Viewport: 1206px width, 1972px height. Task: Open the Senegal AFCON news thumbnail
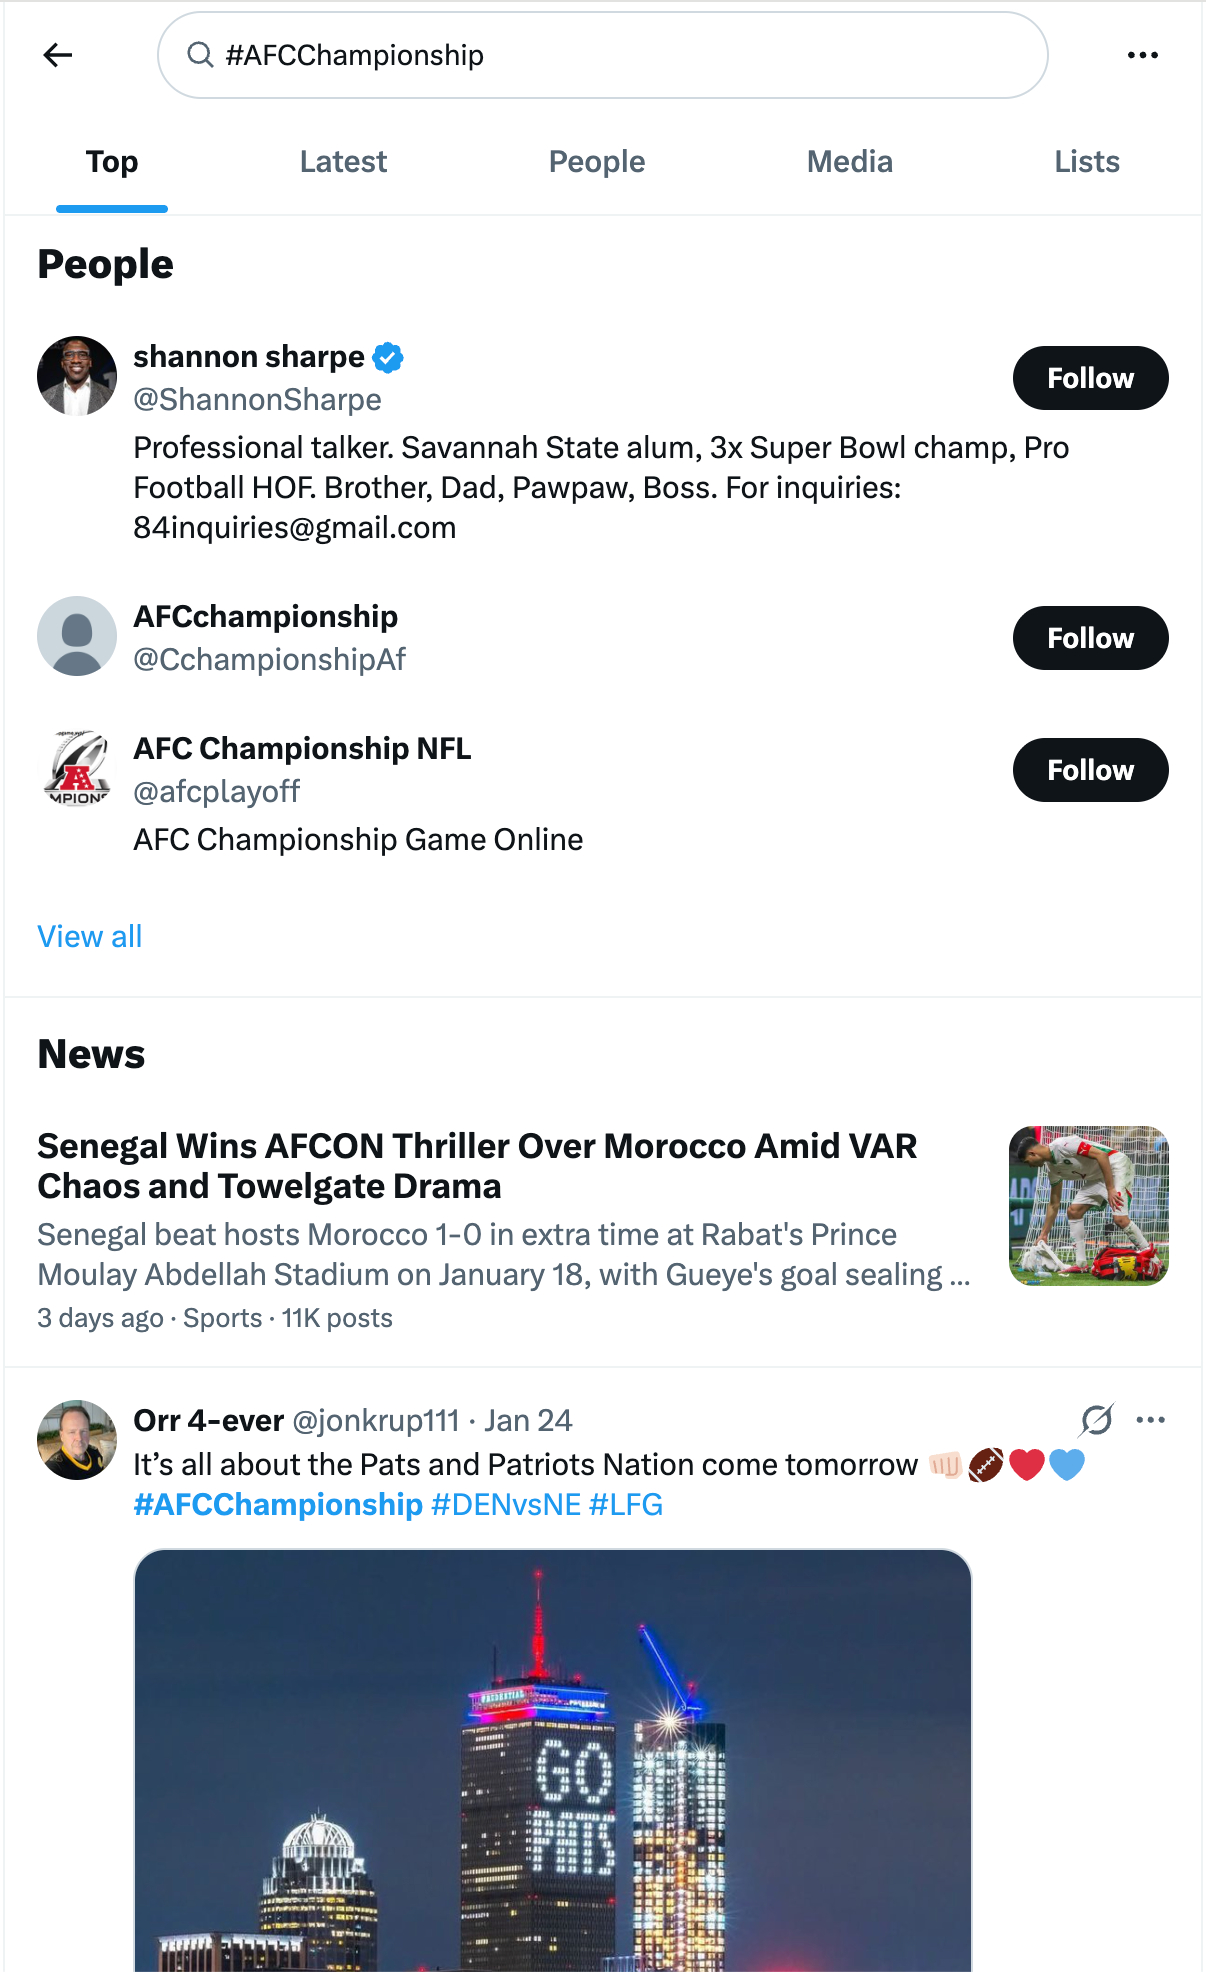pyautogui.click(x=1088, y=1206)
